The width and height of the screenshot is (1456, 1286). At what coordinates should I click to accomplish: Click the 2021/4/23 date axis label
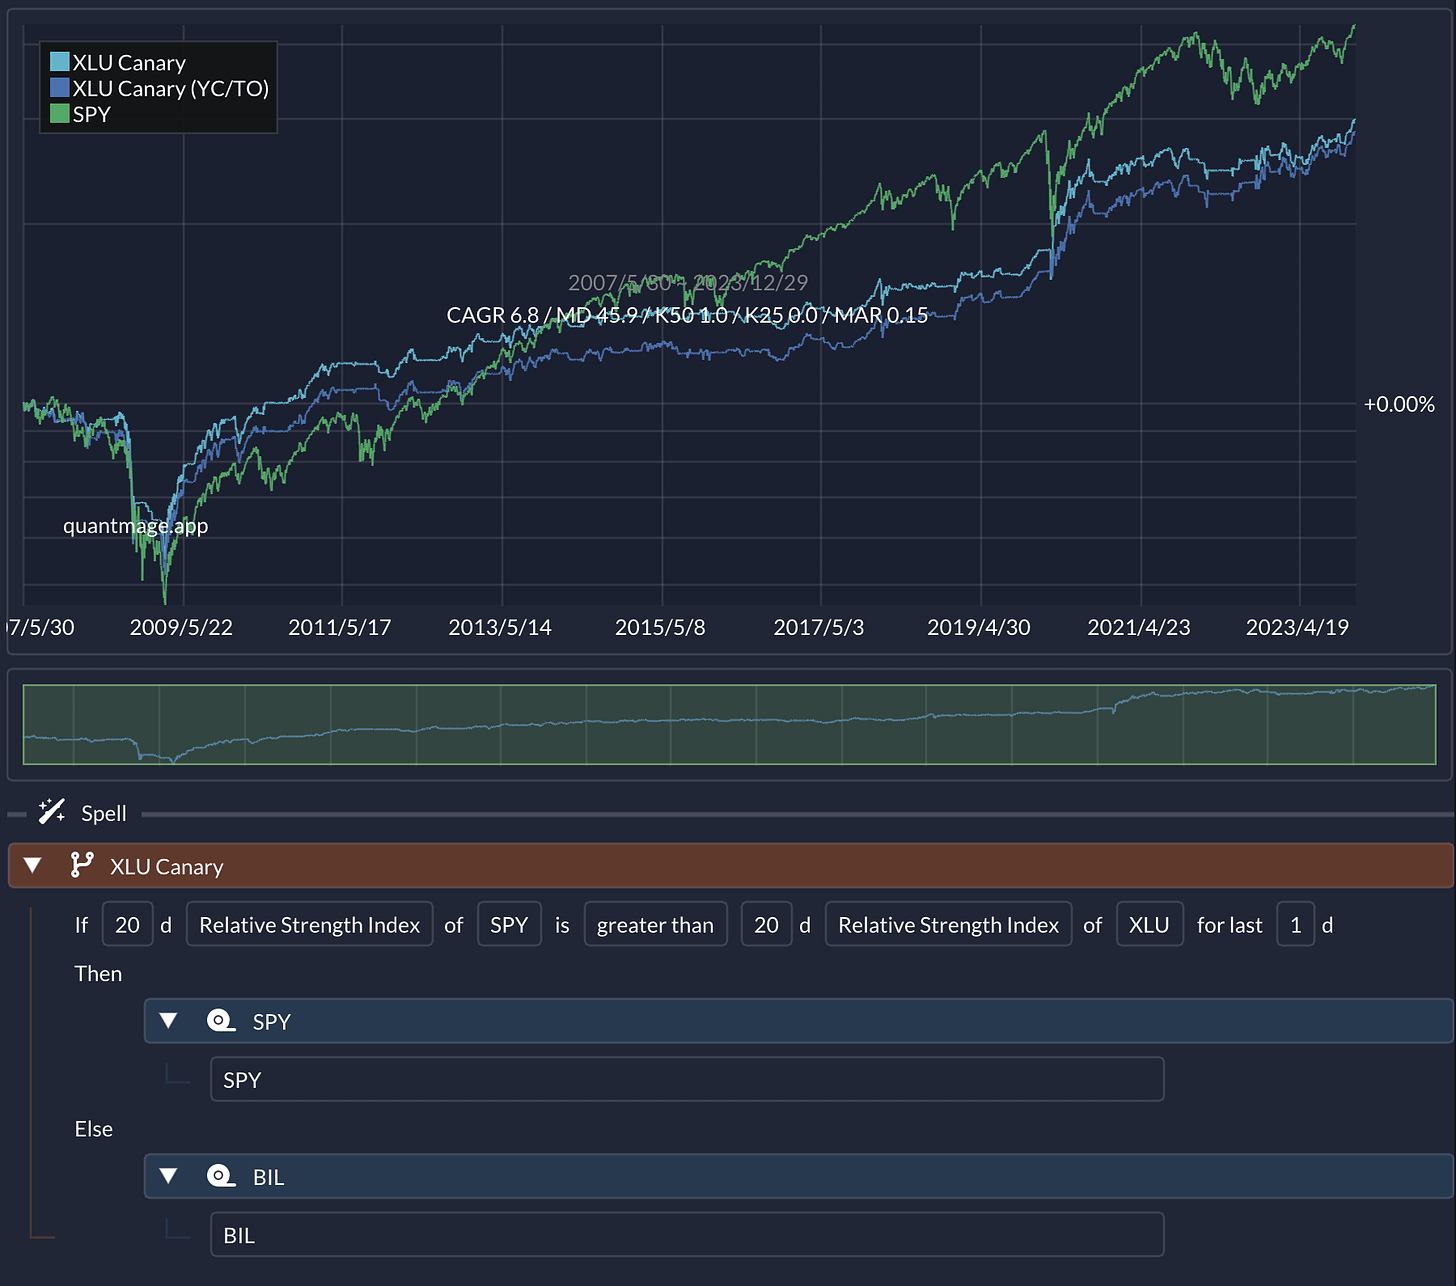[1139, 627]
